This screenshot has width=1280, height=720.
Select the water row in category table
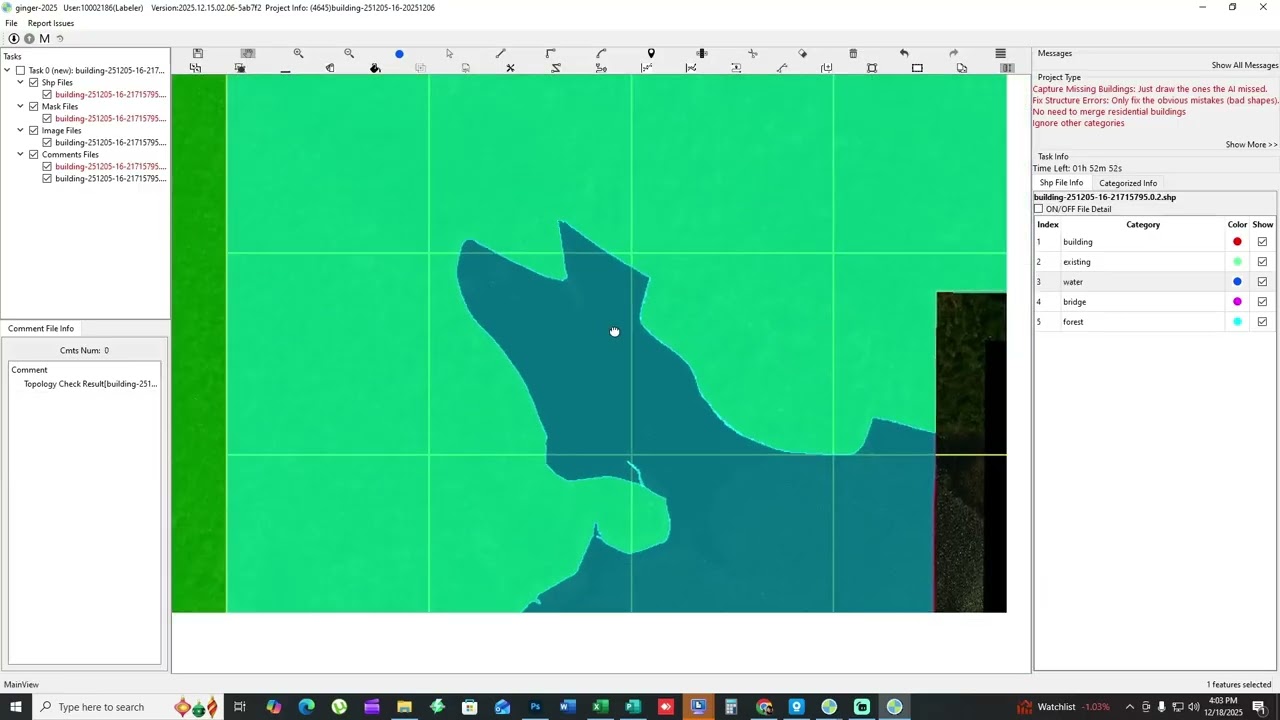coord(1155,282)
